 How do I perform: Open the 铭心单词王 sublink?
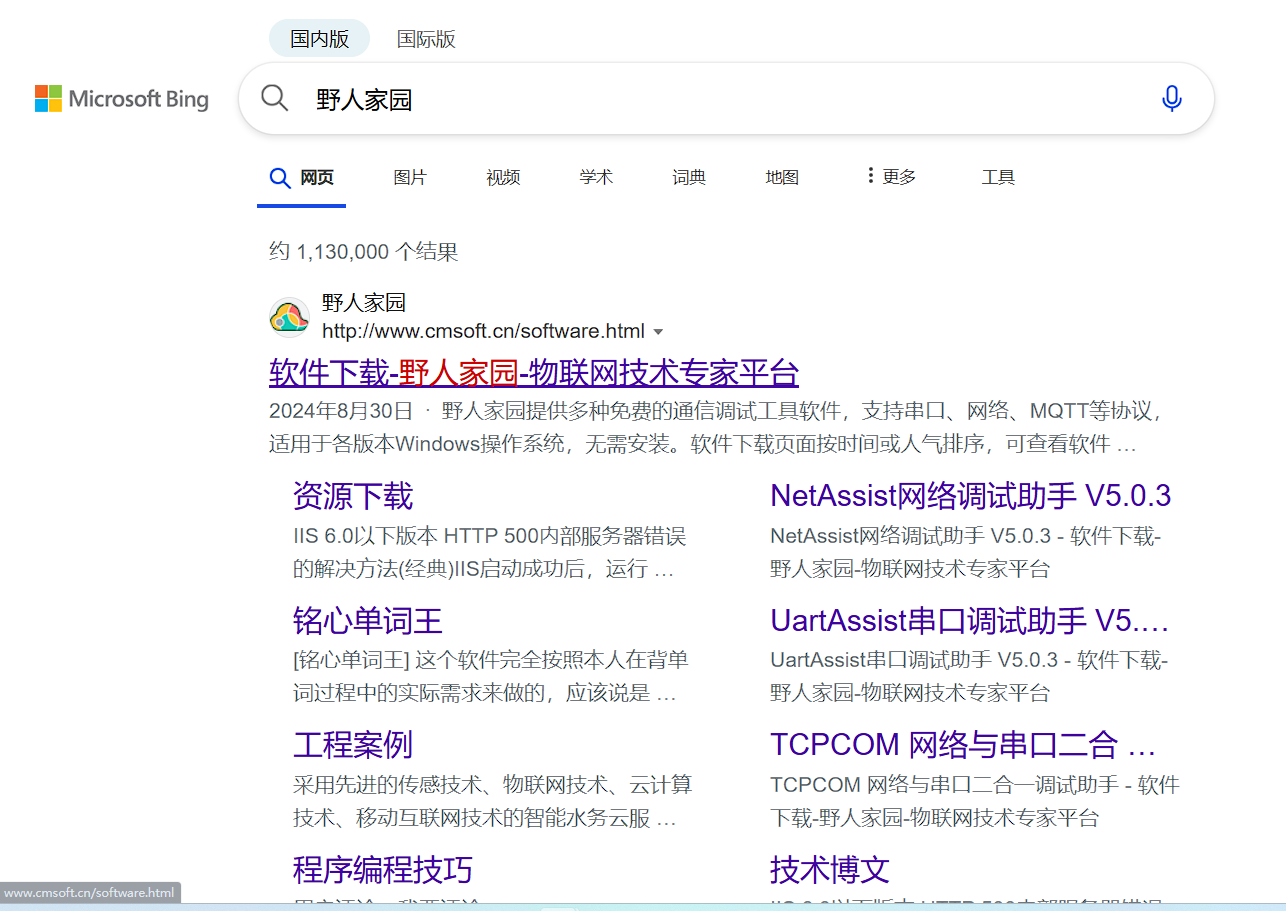pyautogui.click(x=368, y=620)
